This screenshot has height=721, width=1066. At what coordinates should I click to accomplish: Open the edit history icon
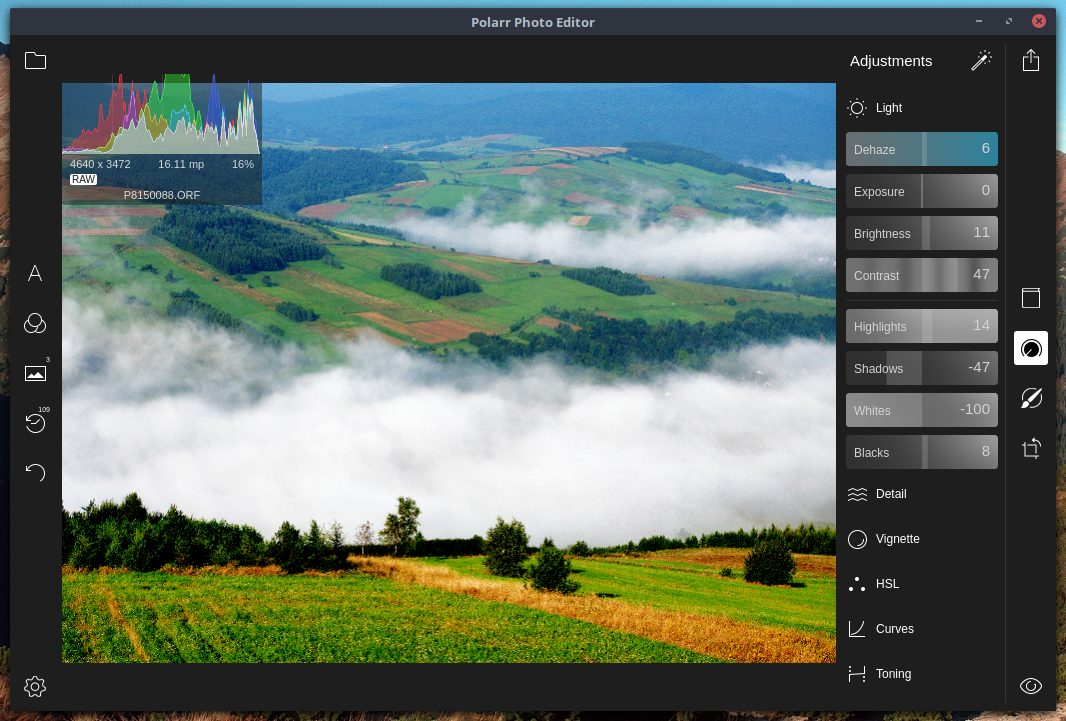click(35, 423)
